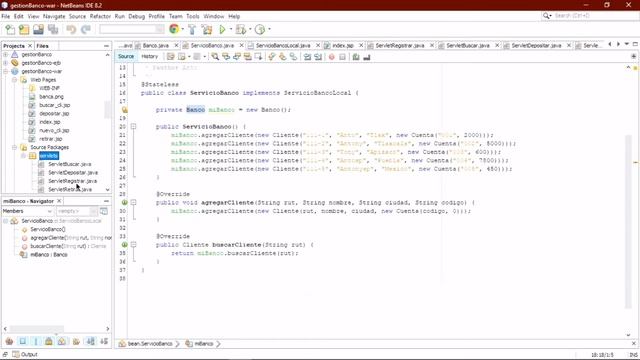Switch to the index.jsp editor tab
Viewport: 640px width, 360px height.
(343, 45)
